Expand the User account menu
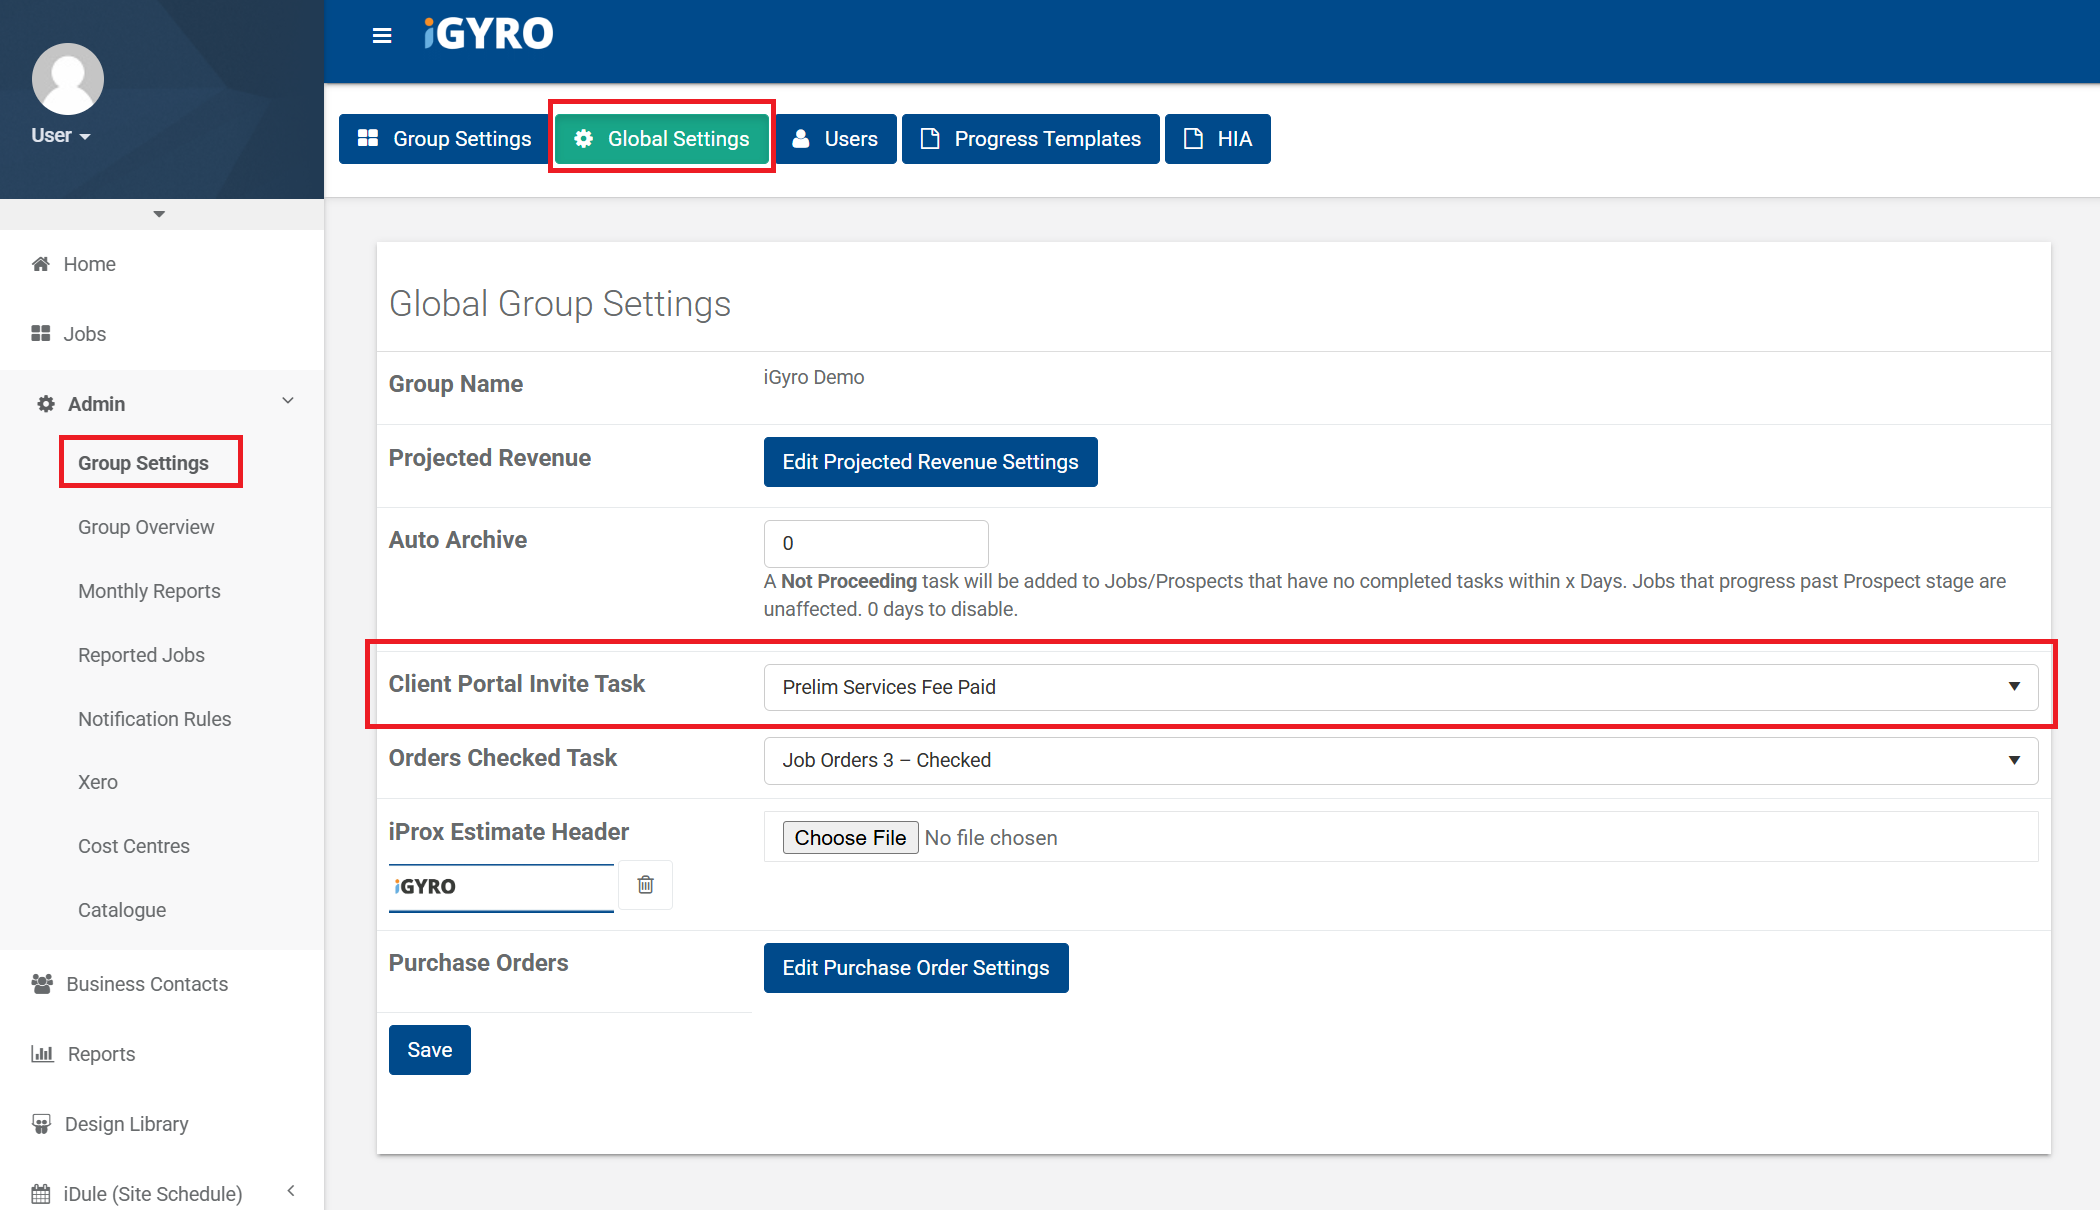Image resolution: width=2100 pixels, height=1210 pixels. pos(62,136)
